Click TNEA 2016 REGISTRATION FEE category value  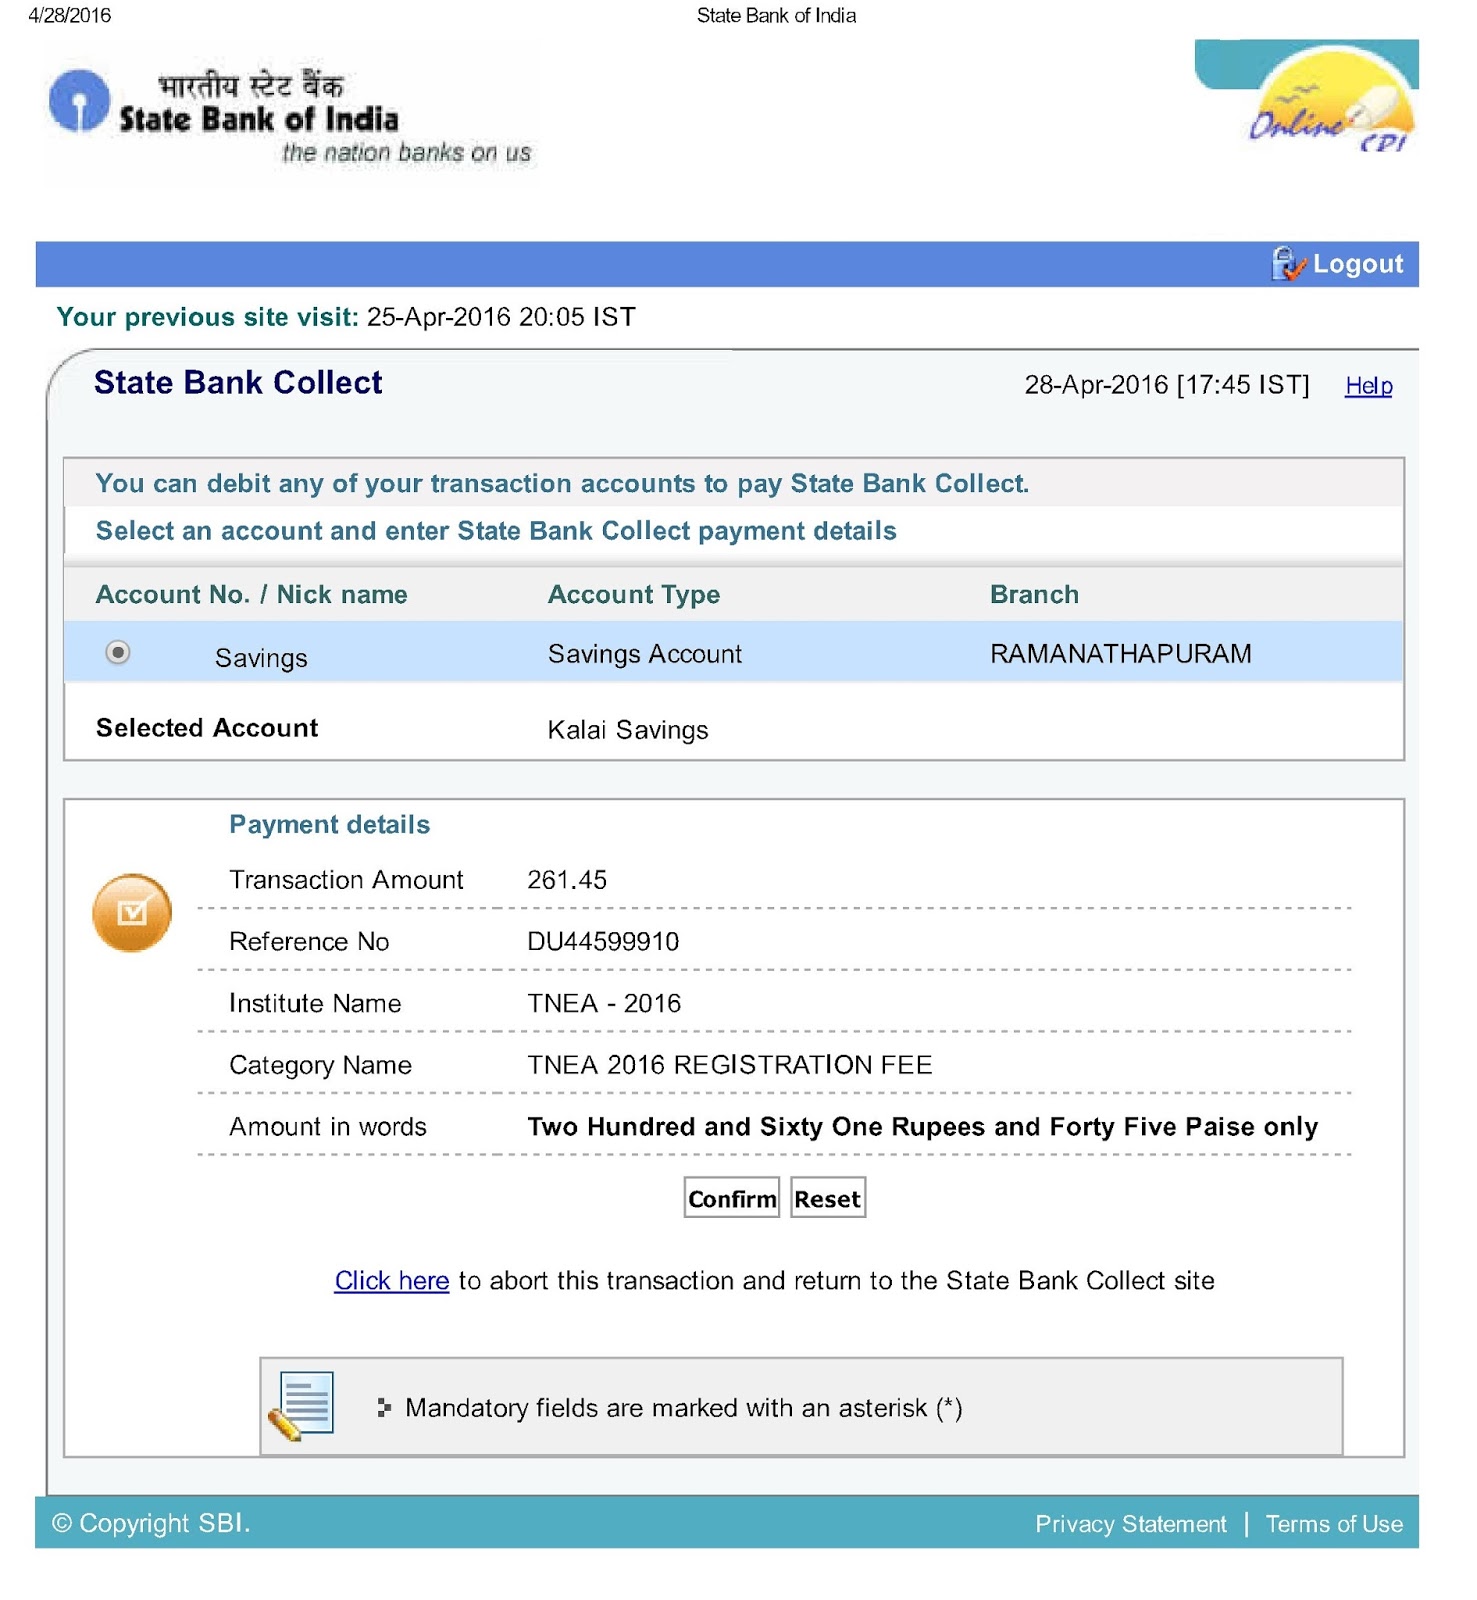coord(730,1065)
